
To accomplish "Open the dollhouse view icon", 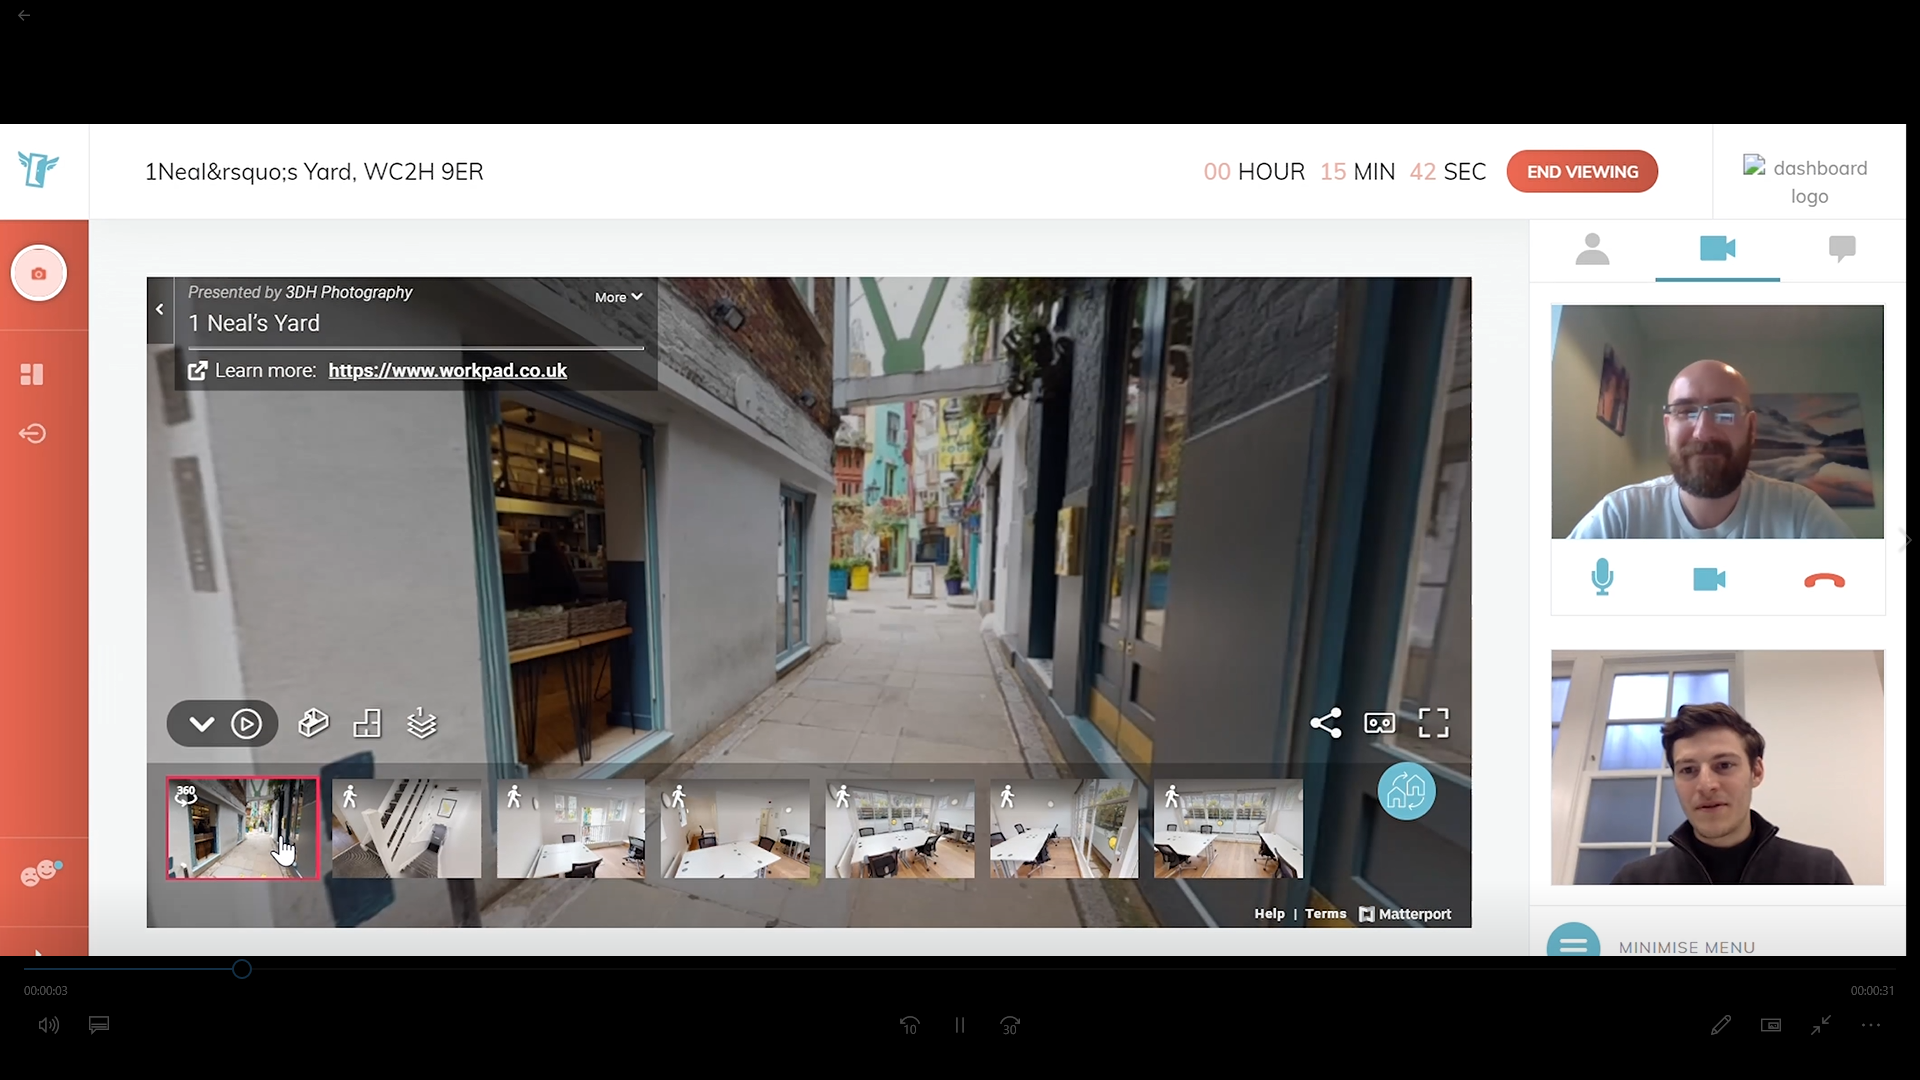I will pos(313,723).
